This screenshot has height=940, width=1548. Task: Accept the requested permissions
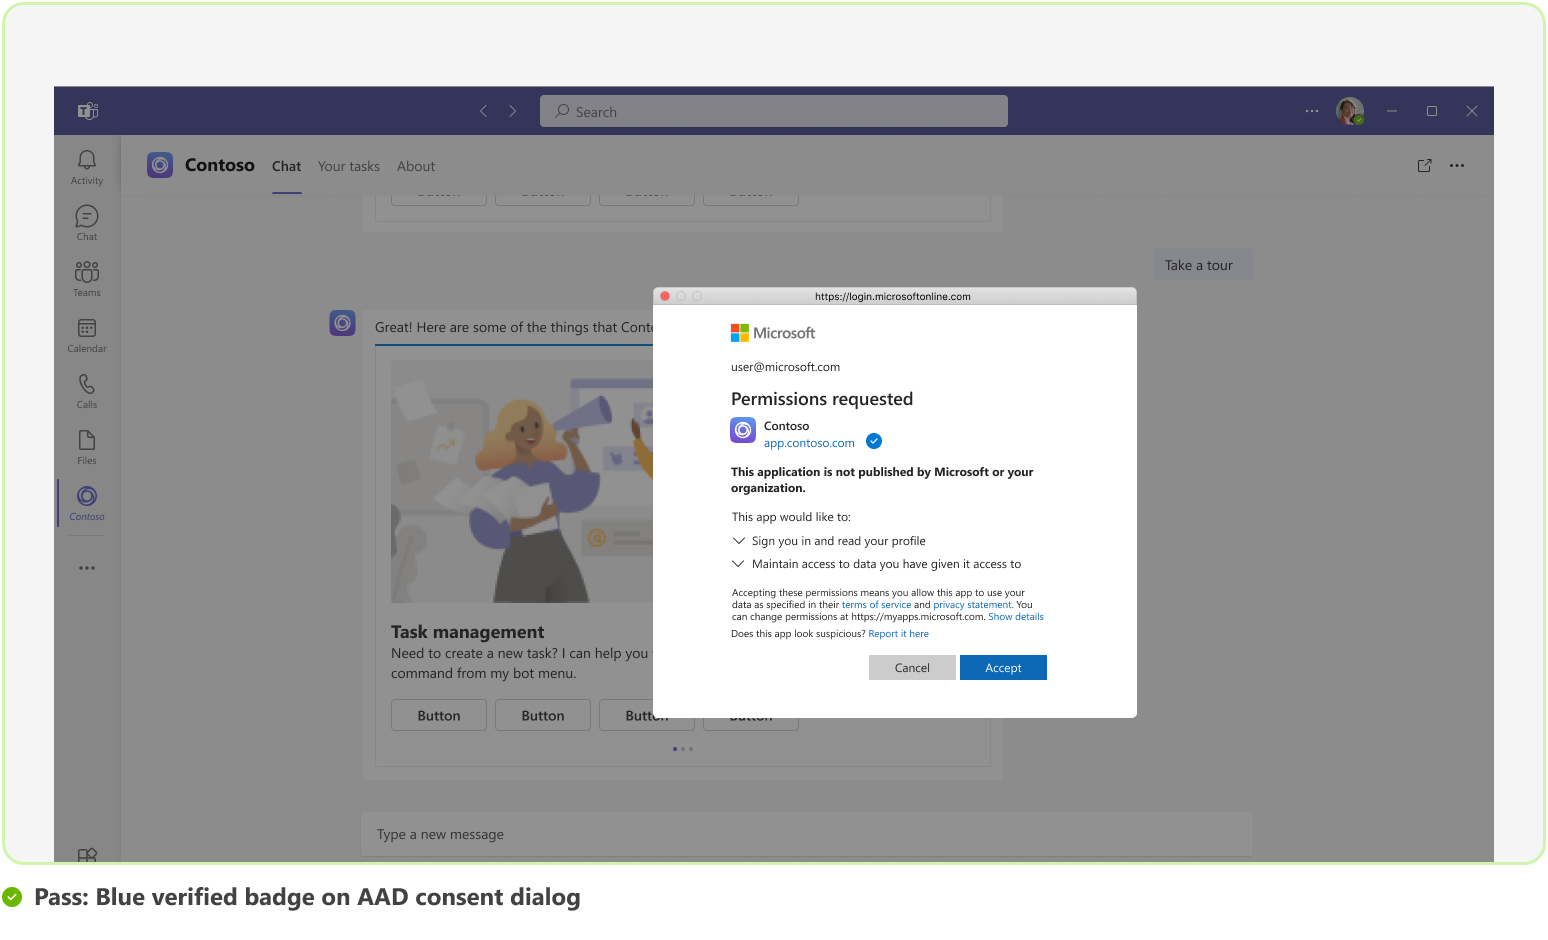1003,668
